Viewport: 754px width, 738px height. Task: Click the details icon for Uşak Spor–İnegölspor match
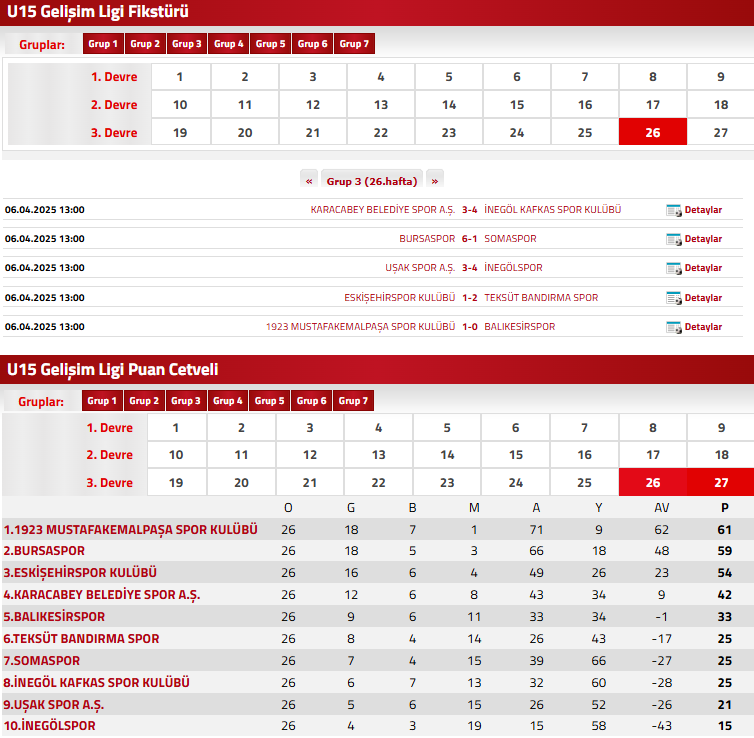pyautogui.click(x=673, y=268)
